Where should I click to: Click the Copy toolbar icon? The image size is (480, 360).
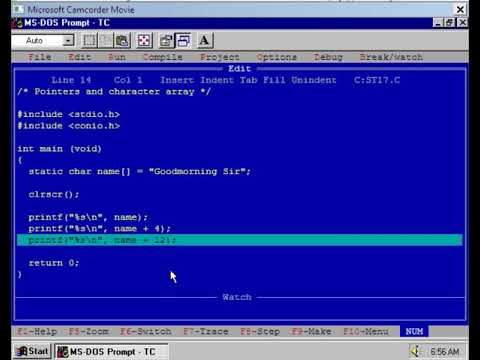(x=106, y=41)
